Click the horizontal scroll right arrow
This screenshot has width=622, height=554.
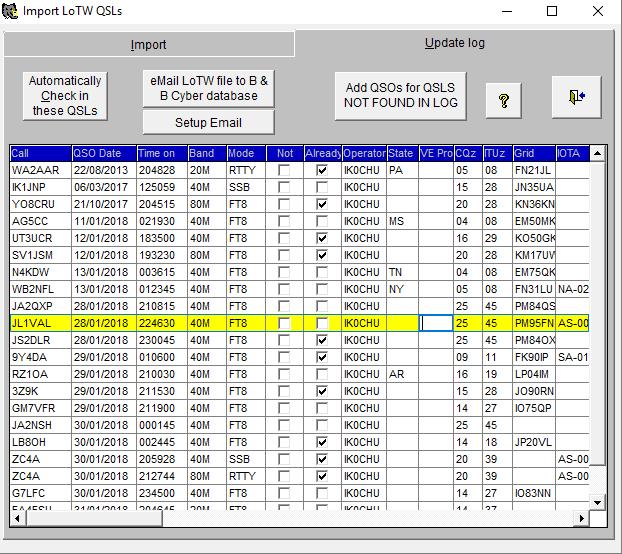[582, 518]
